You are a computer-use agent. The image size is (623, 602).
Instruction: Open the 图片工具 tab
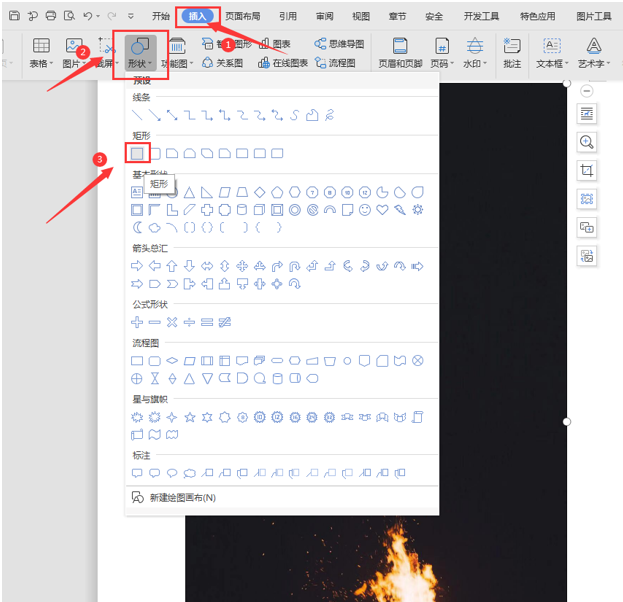tap(594, 16)
